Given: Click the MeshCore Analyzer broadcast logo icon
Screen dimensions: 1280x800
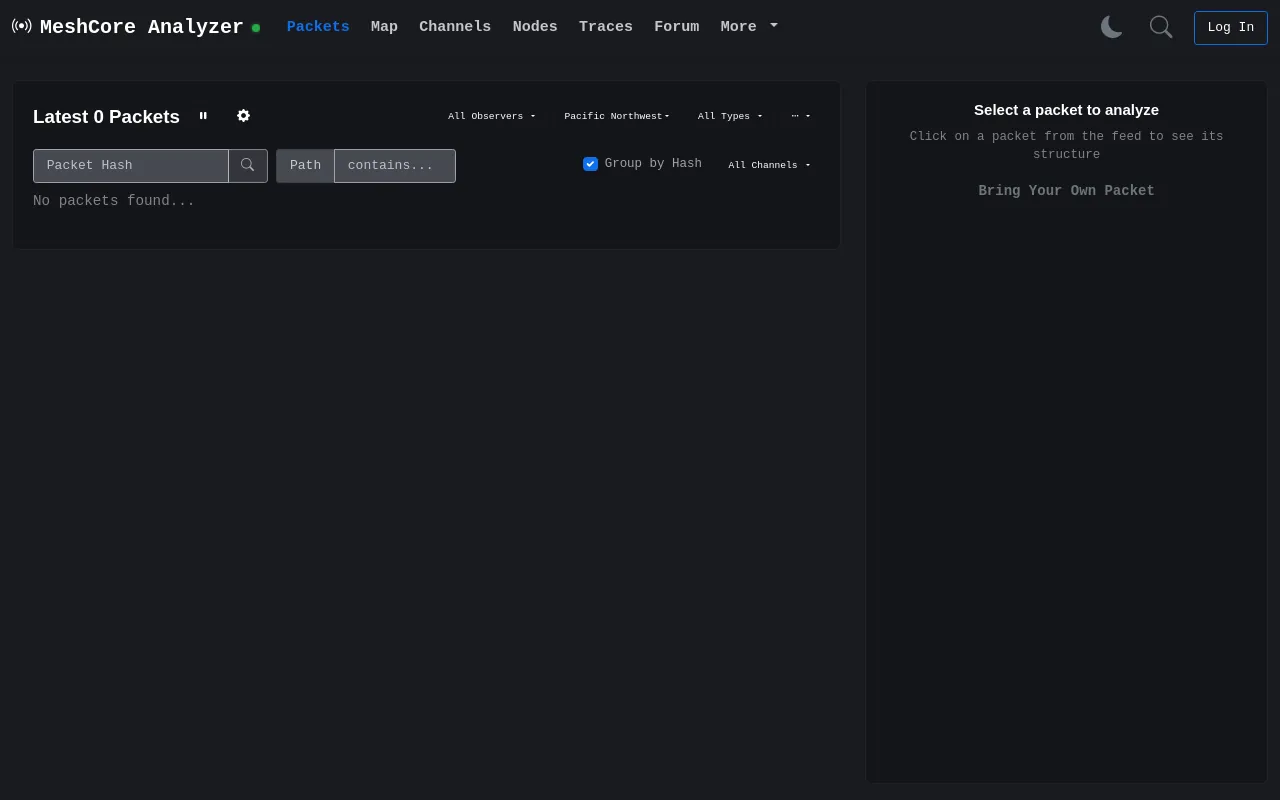Looking at the screenshot, I should (x=21, y=26).
